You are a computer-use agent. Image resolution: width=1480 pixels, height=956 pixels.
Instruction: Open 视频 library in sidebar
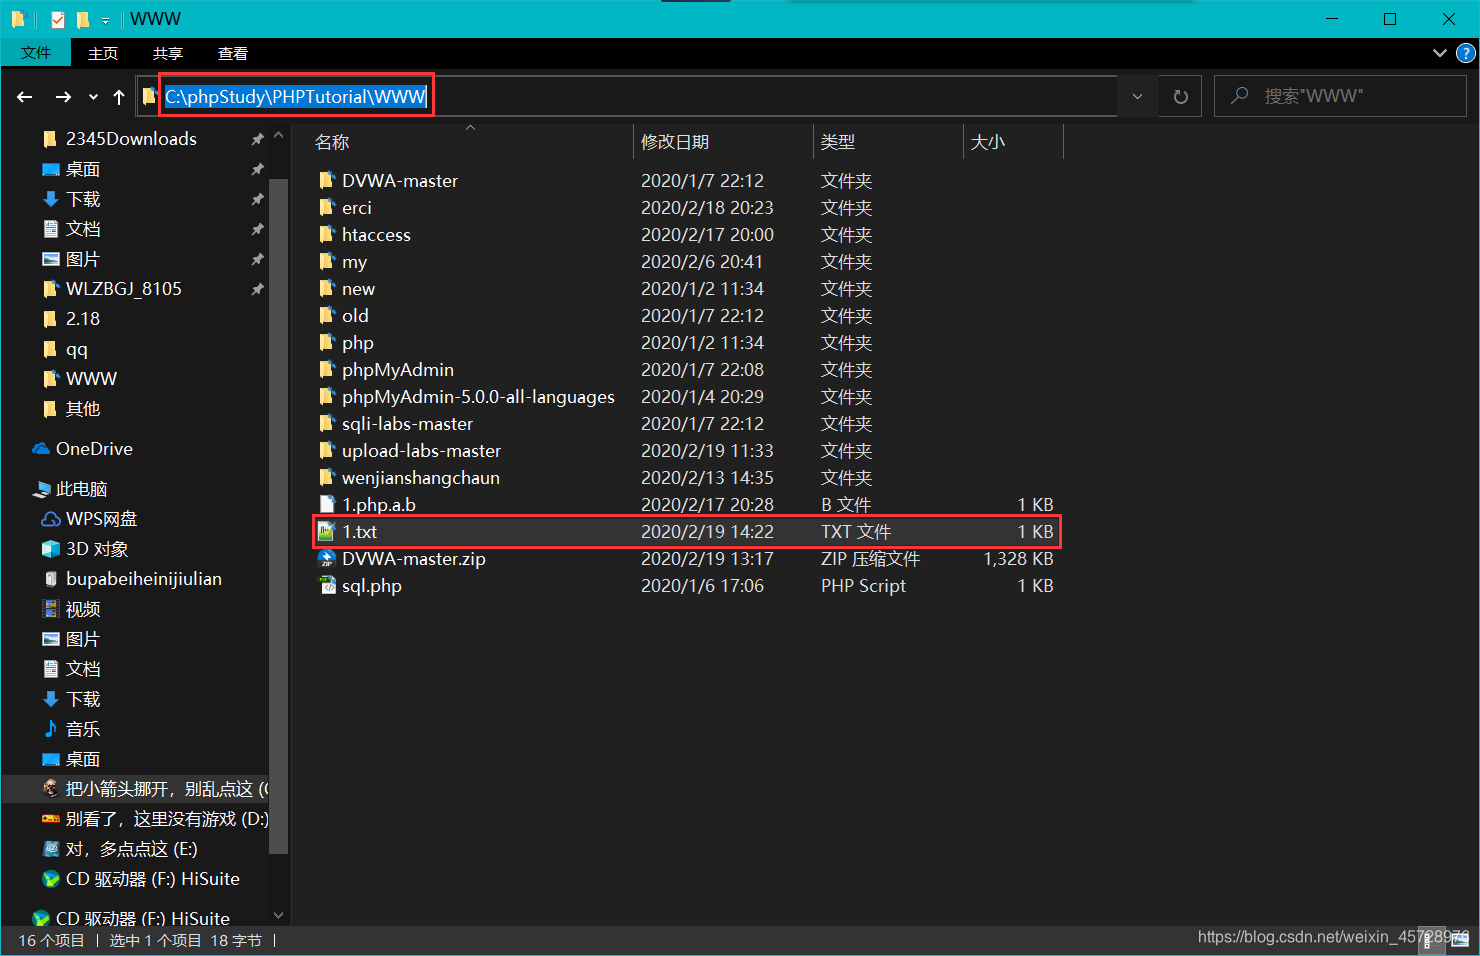[82, 609]
